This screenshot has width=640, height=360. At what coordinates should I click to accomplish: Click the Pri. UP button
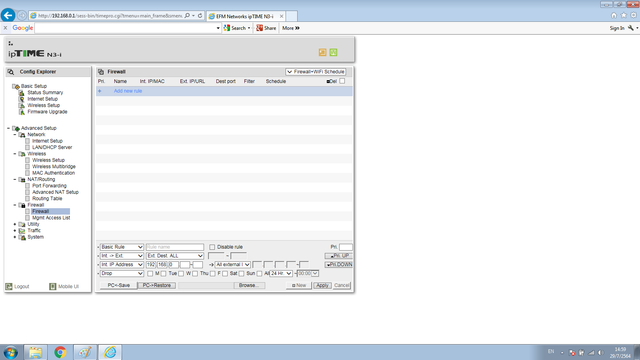pyautogui.click(x=339, y=256)
